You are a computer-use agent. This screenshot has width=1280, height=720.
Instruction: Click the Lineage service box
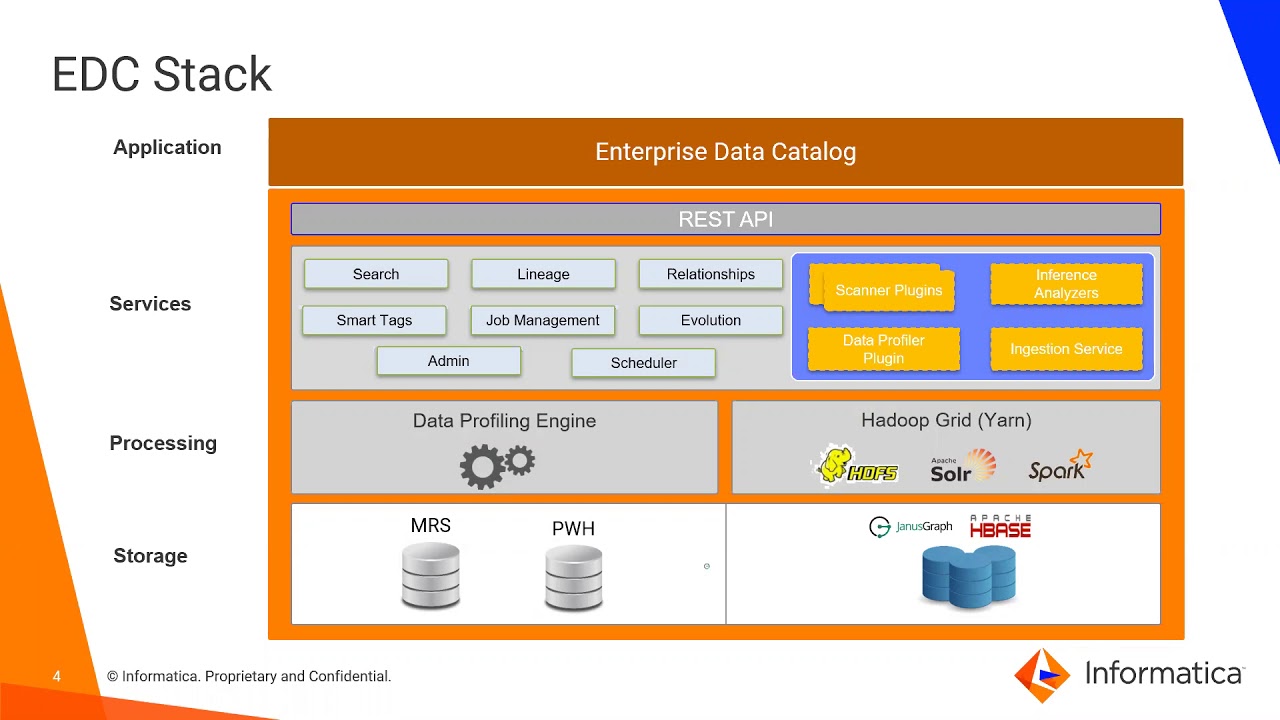[x=543, y=274]
